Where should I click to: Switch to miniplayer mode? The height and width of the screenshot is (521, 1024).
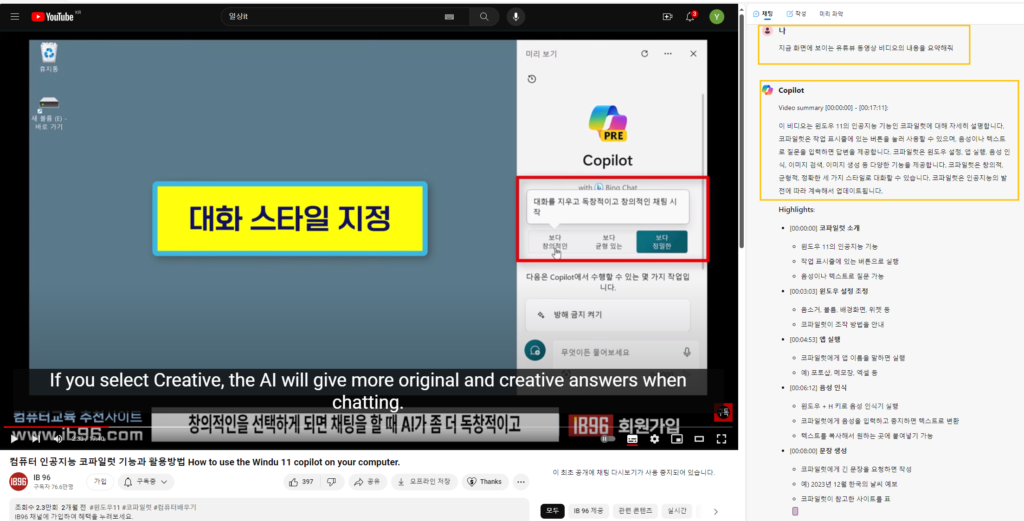677,439
